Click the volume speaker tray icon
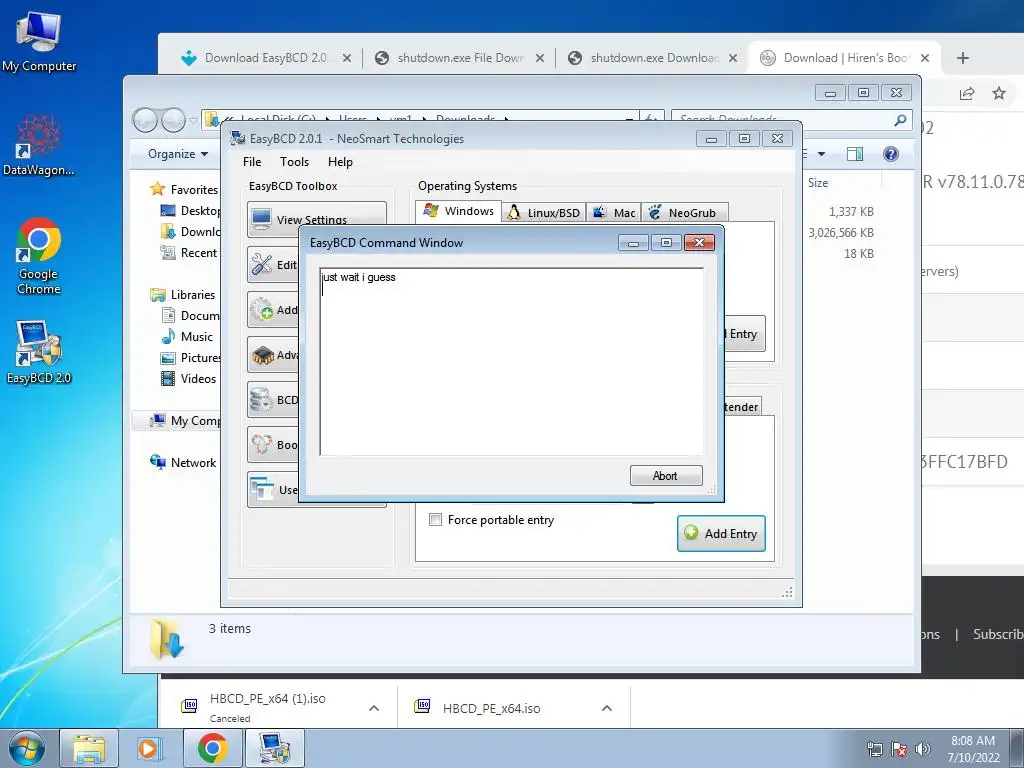 click(x=922, y=749)
